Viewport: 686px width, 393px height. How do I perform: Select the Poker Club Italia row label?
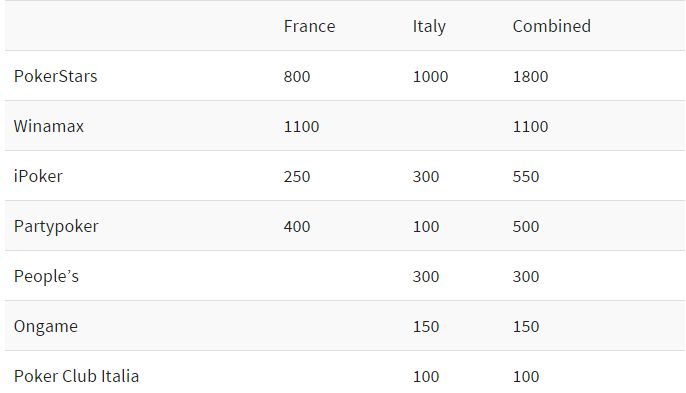pos(77,376)
